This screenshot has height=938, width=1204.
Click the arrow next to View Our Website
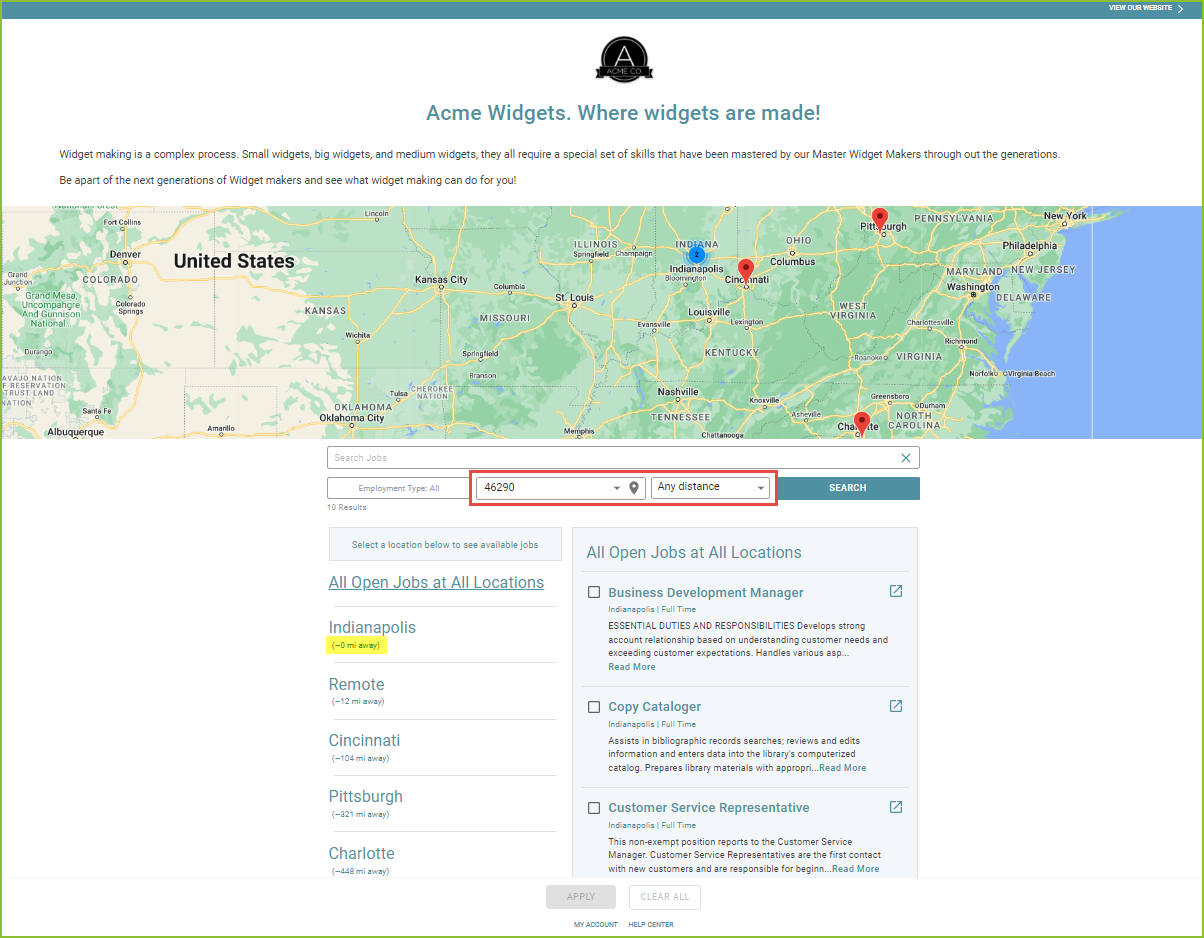click(x=1180, y=8)
